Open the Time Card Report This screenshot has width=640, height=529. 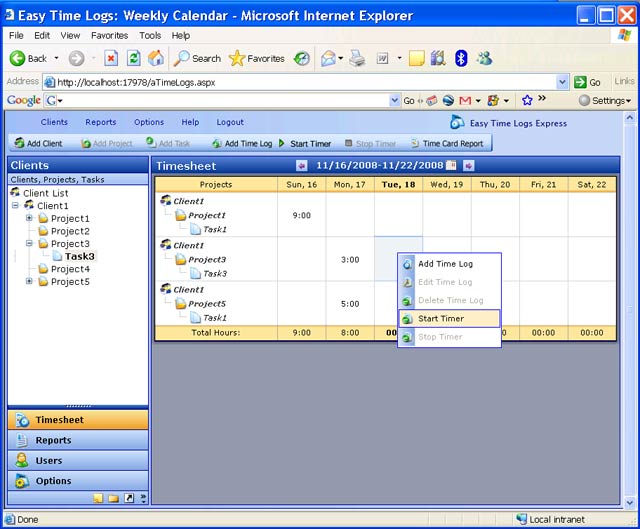click(x=447, y=144)
